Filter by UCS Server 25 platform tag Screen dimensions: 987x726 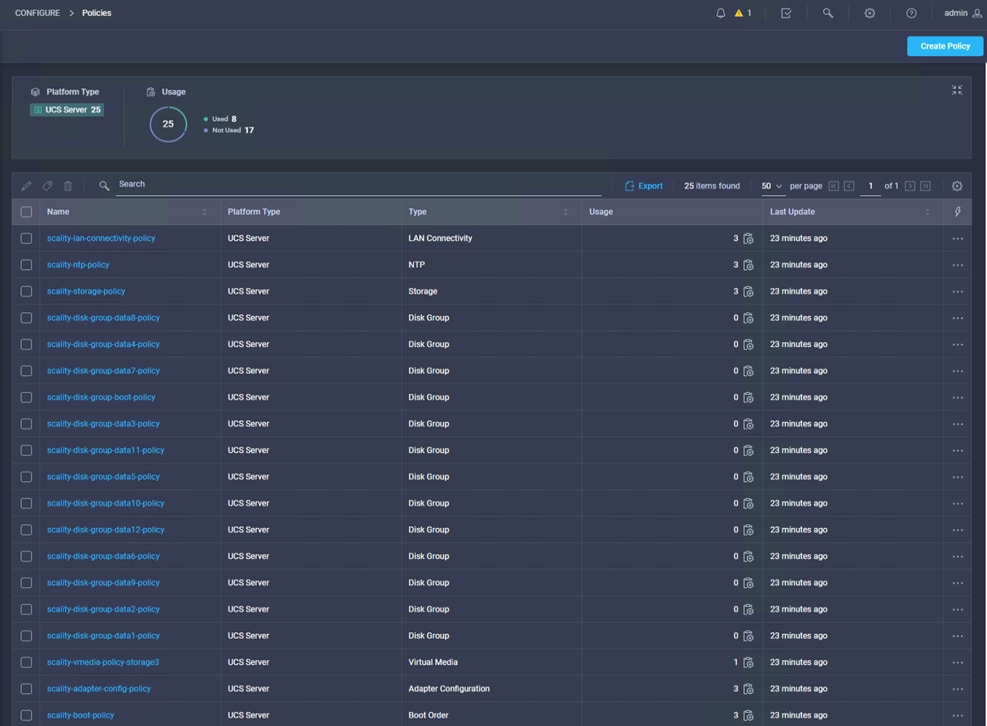point(67,110)
